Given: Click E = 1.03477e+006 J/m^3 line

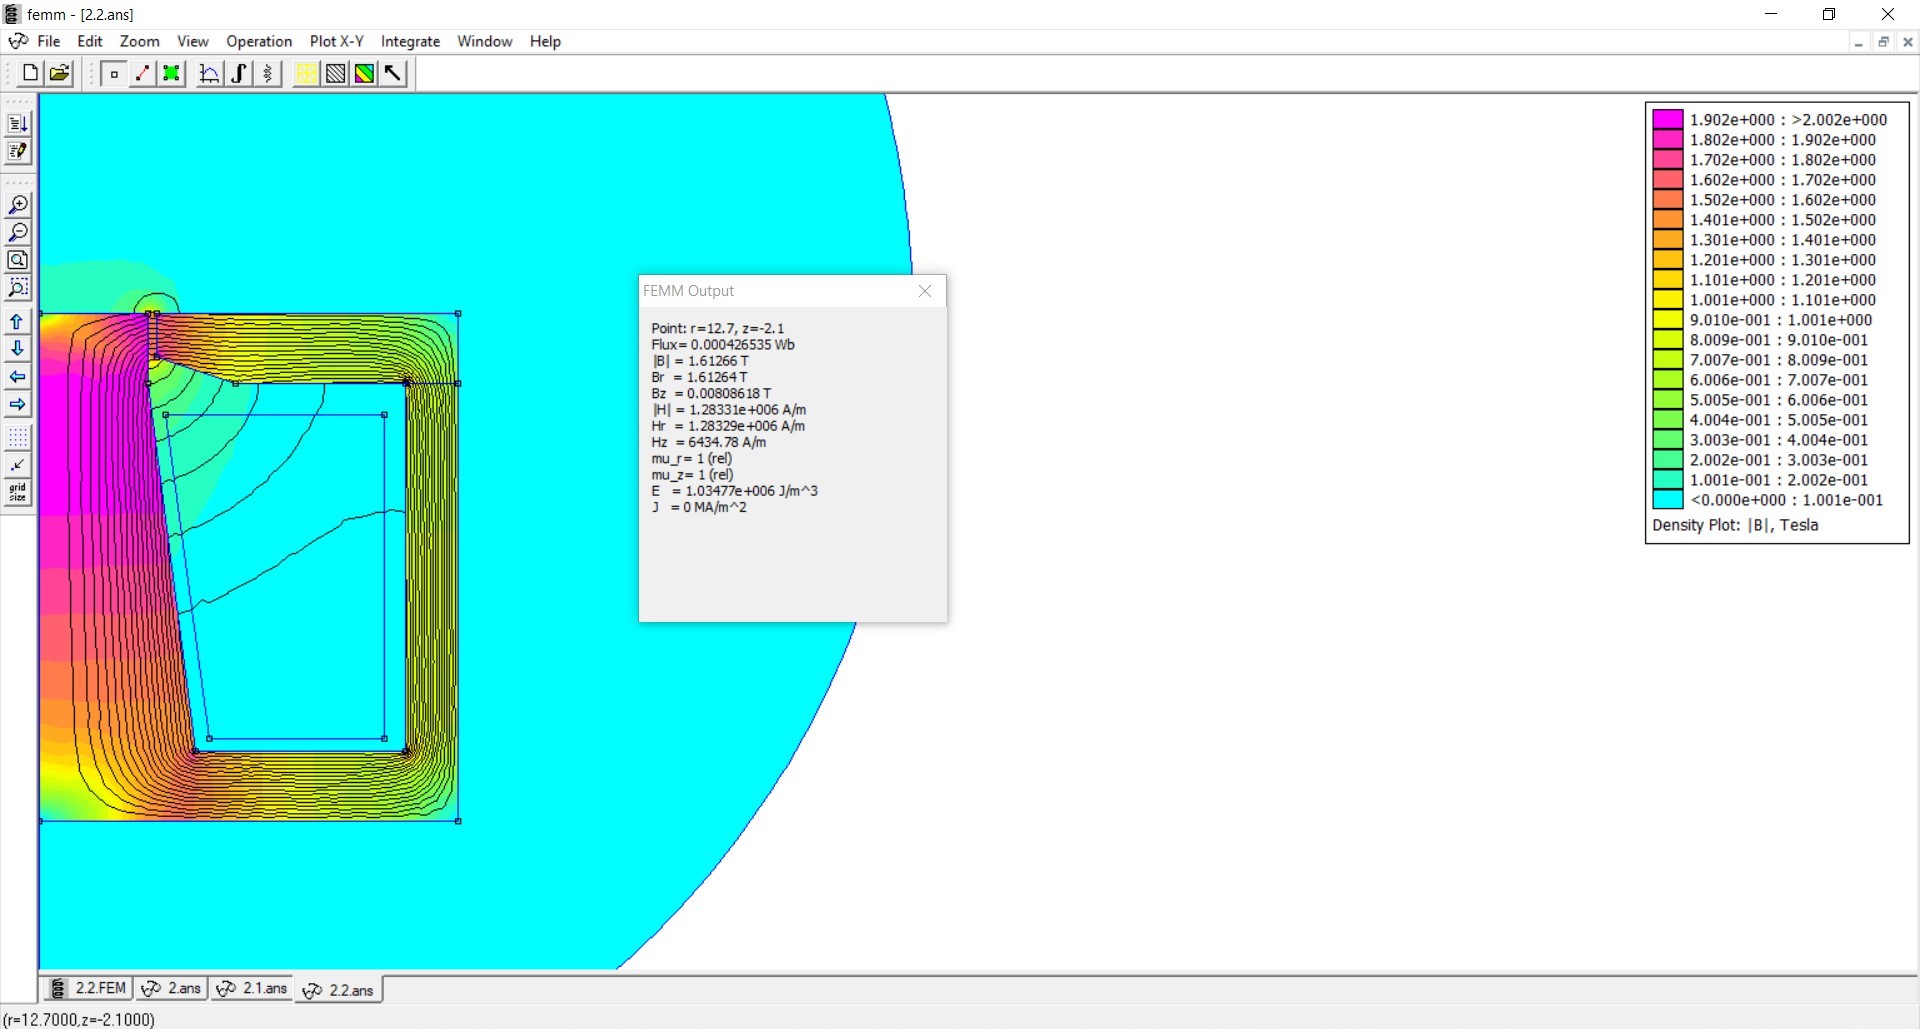Looking at the screenshot, I should pos(735,491).
